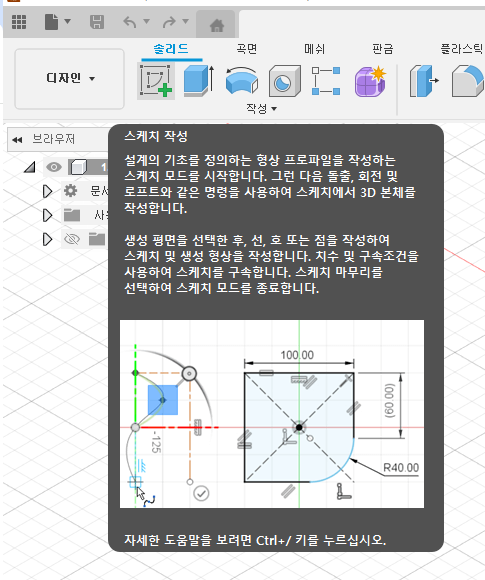Switch to the 솔리드 tab
Viewport: 485px width, 580px height.
click(x=171, y=48)
